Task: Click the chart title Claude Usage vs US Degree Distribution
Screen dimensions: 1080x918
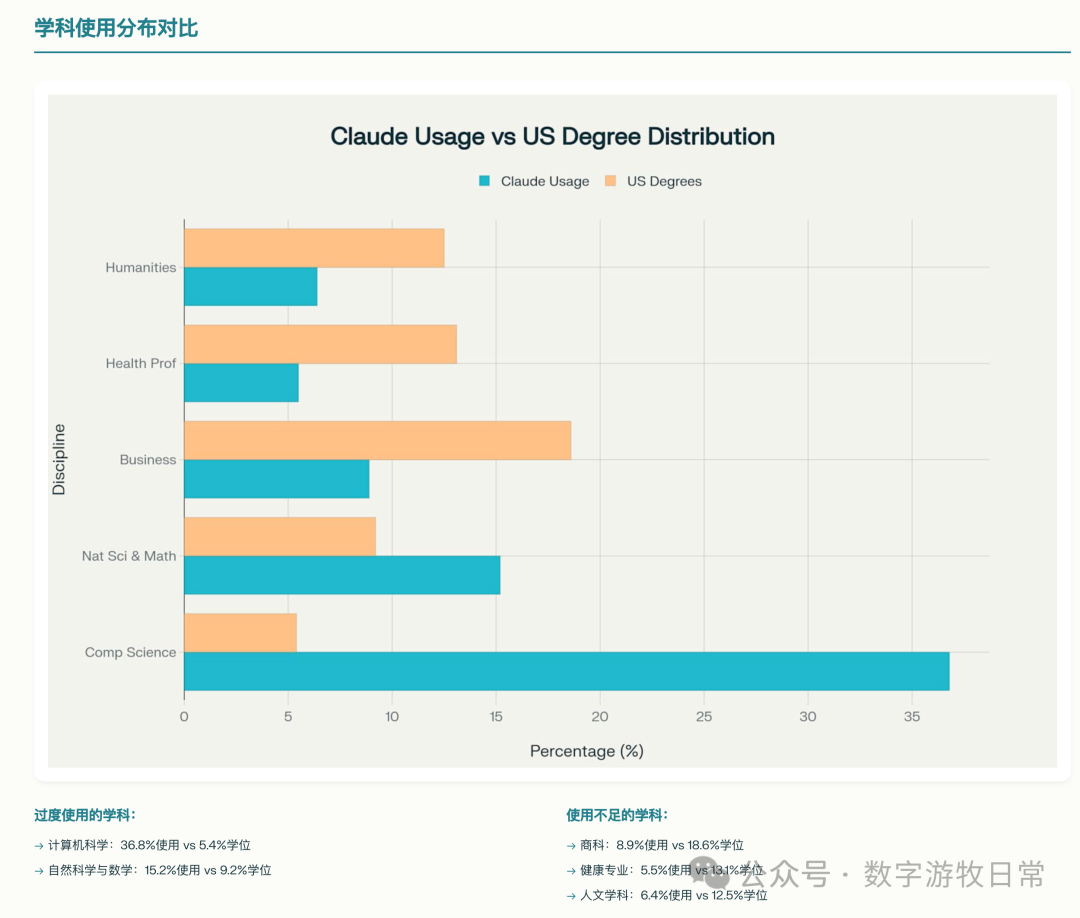Action: point(552,137)
